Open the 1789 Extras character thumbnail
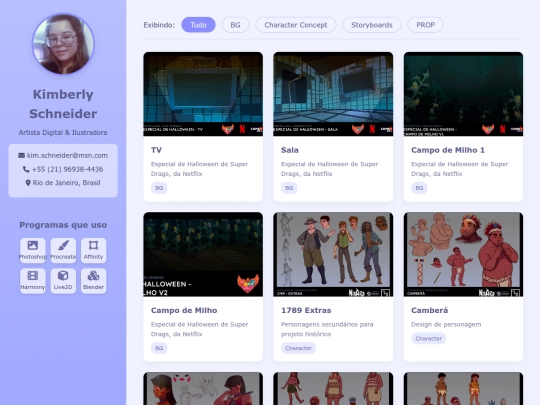540x405 pixels. (x=333, y=254)
